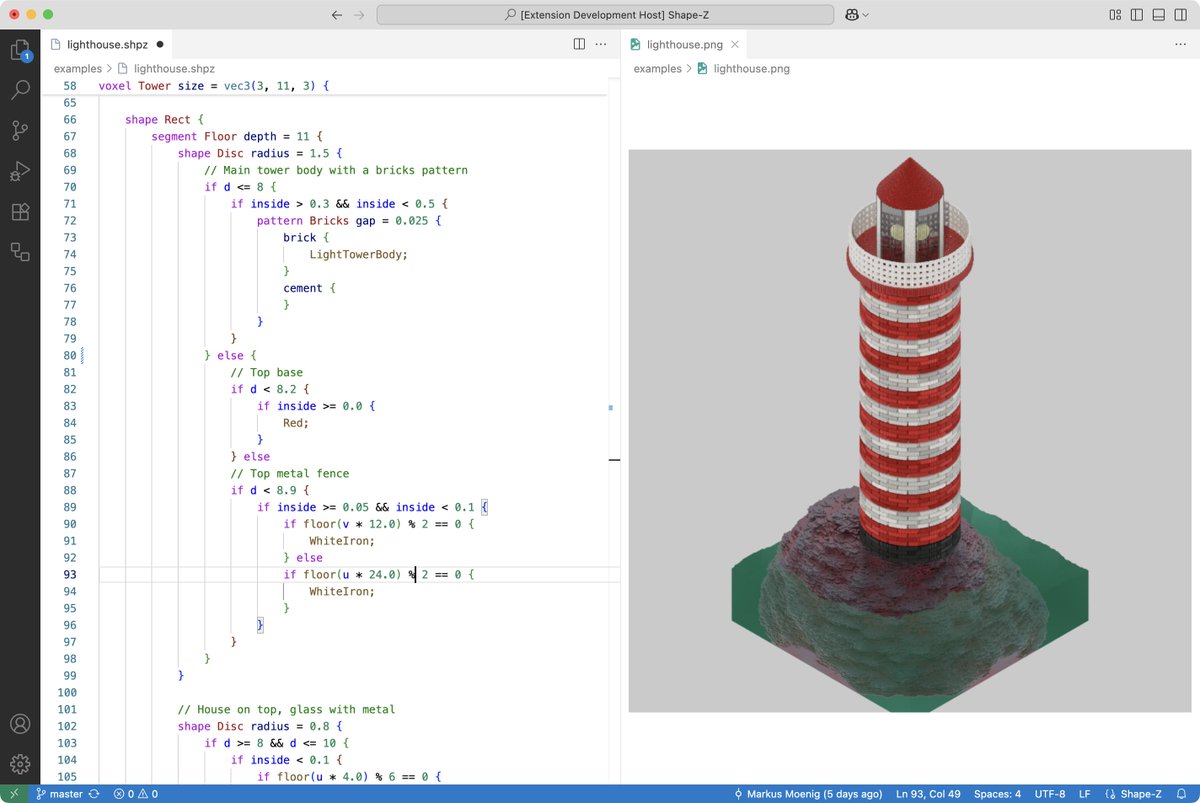1200x803 pixels.
Task: Click the lighthouse image preview
Action: (x=910, y=431)
